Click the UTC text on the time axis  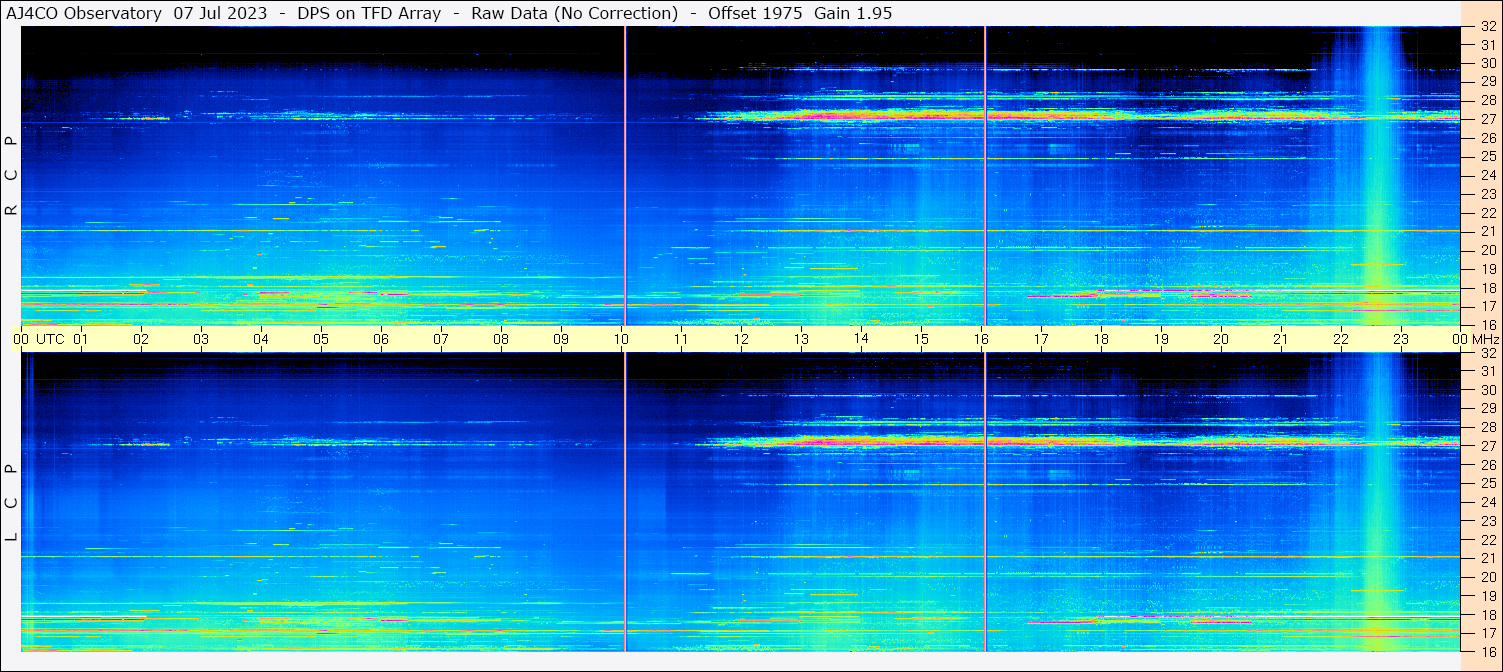tap(51, 339)
